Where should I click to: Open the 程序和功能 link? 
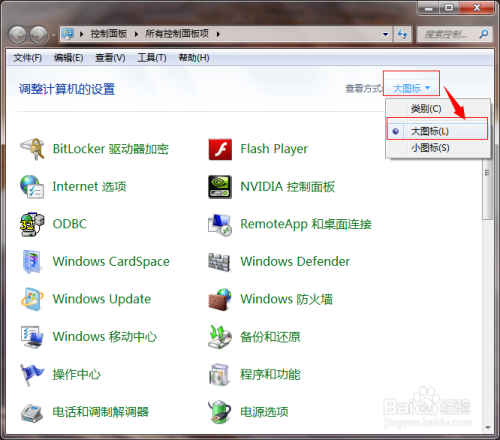(x=270, y=375)
